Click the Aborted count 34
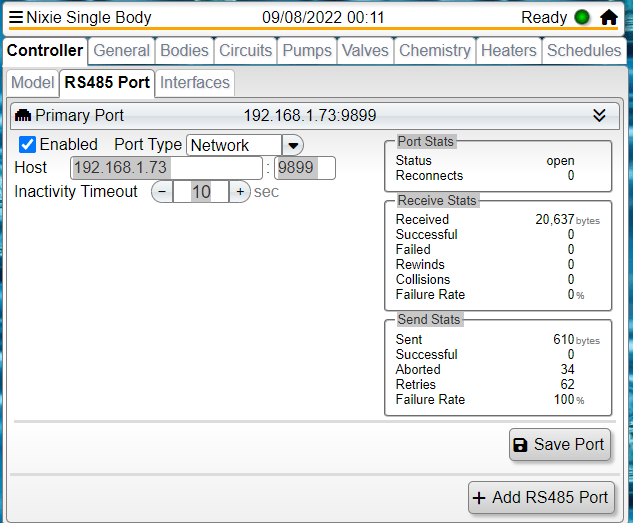Viewport: 633px width, 523px height. 567,369
